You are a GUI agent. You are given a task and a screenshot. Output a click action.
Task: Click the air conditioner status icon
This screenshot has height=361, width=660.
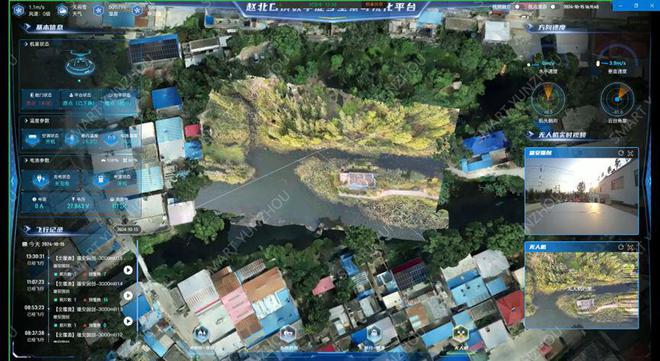[x=32, y=139]
